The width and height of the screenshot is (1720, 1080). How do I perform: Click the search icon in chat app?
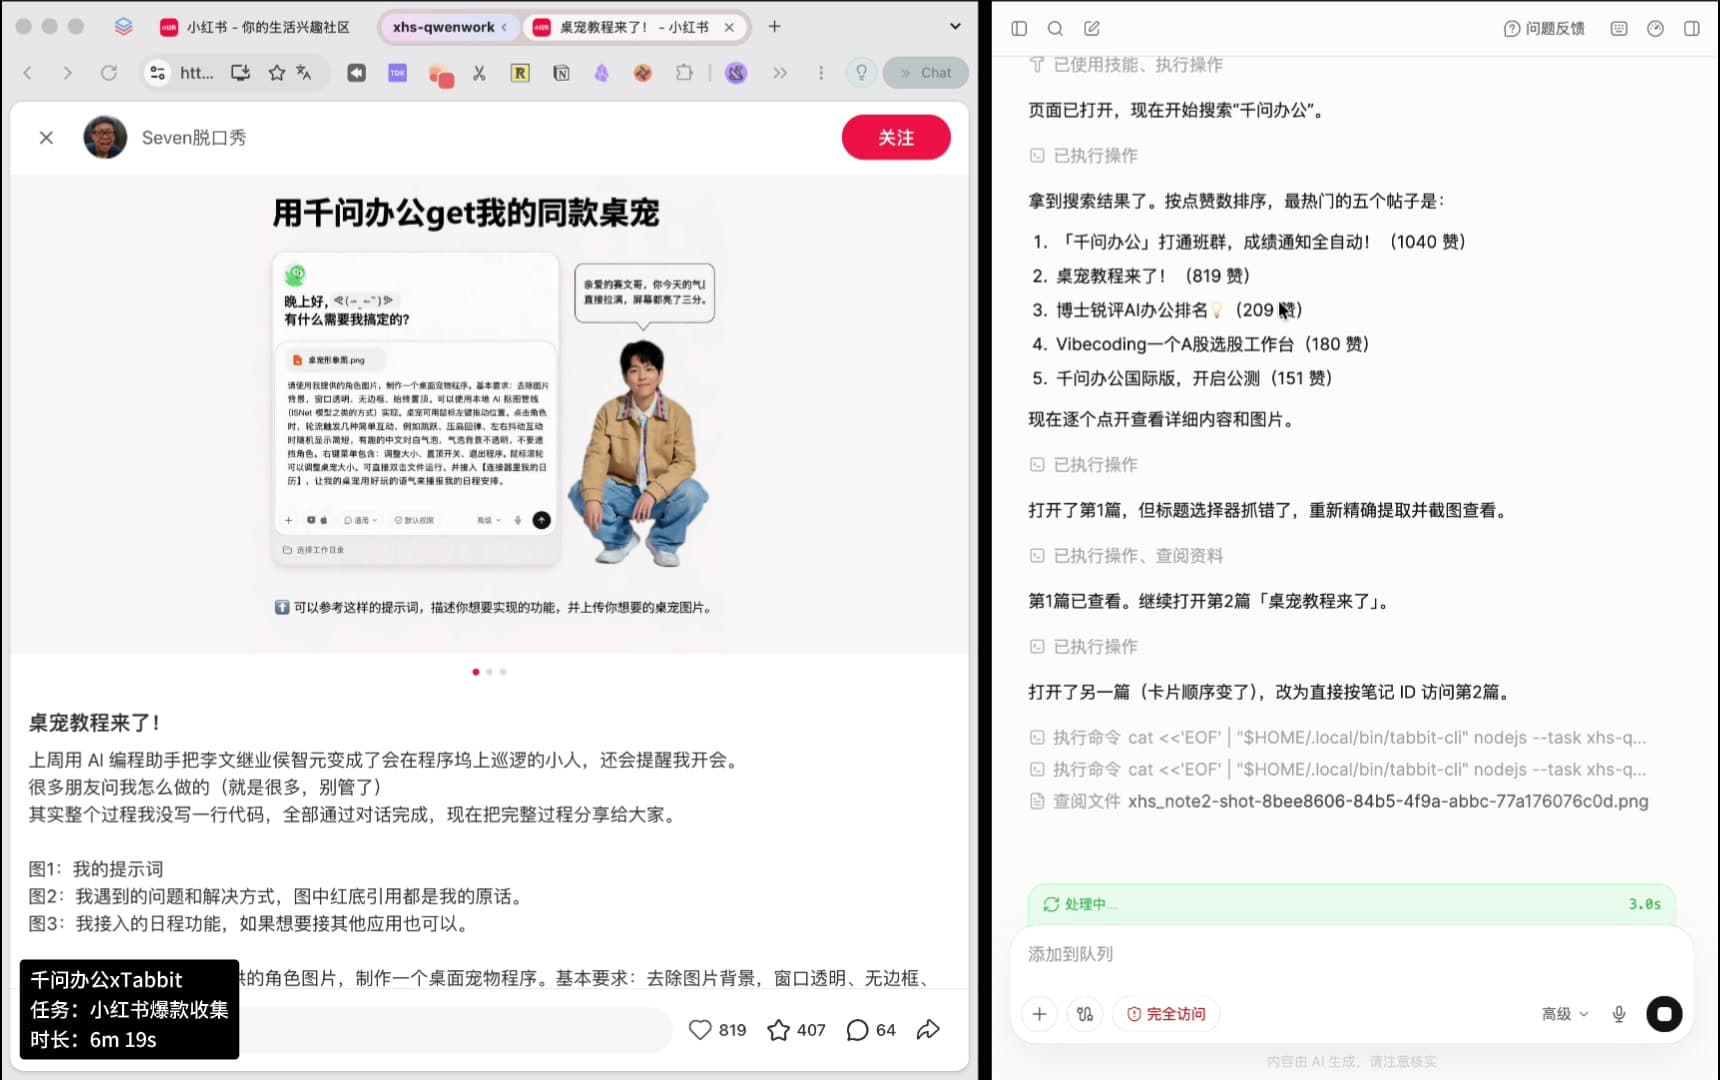click(1055, 29)
